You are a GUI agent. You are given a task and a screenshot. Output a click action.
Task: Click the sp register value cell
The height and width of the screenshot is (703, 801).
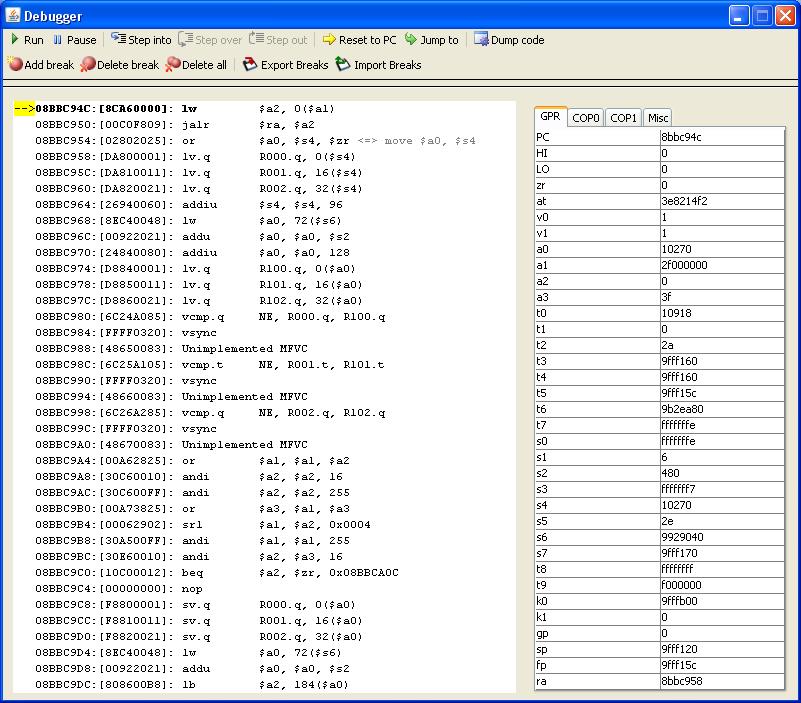[x=721, y=649]
